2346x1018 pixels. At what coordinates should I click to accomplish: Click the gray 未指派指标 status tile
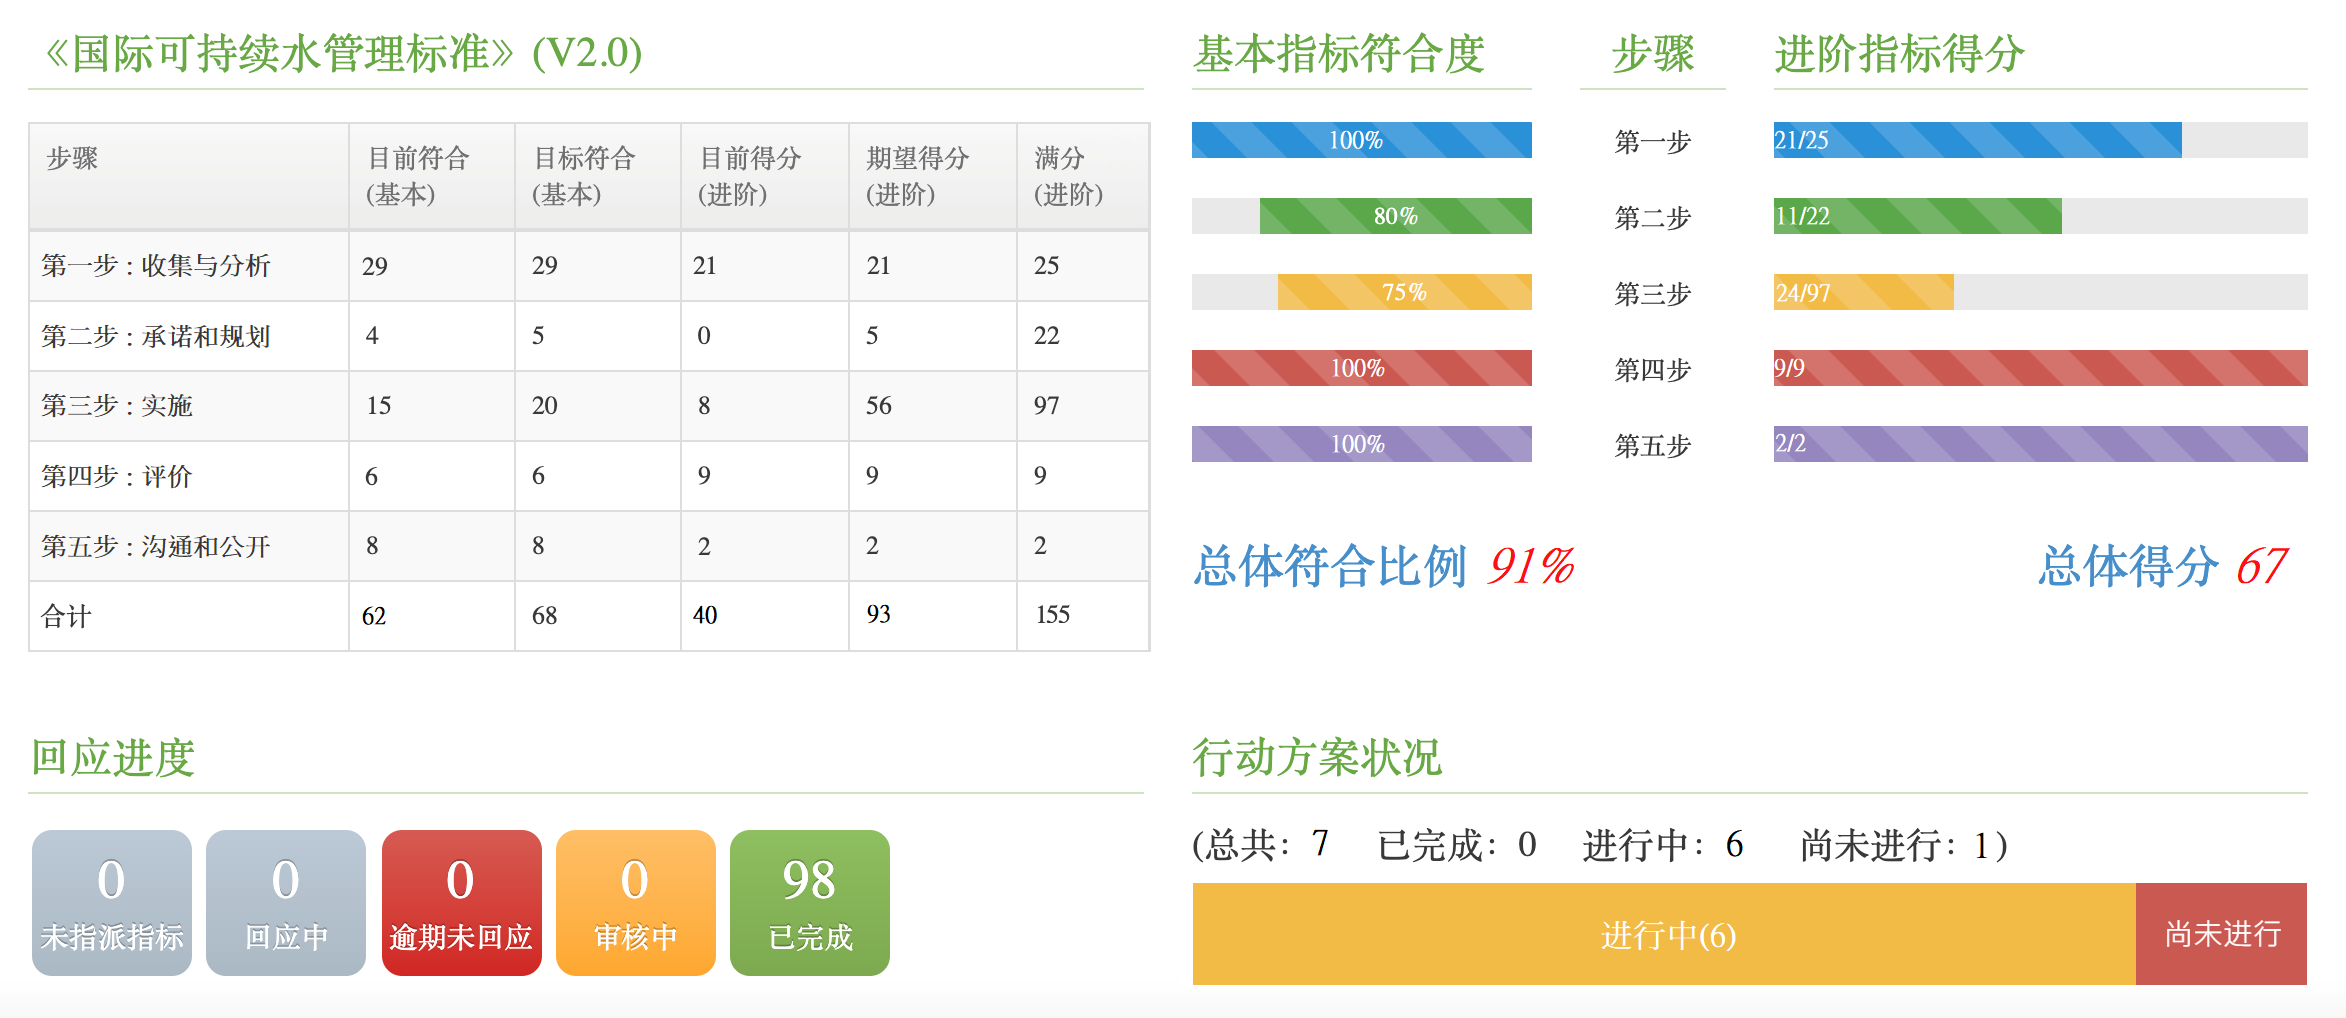tap(112, 902)
